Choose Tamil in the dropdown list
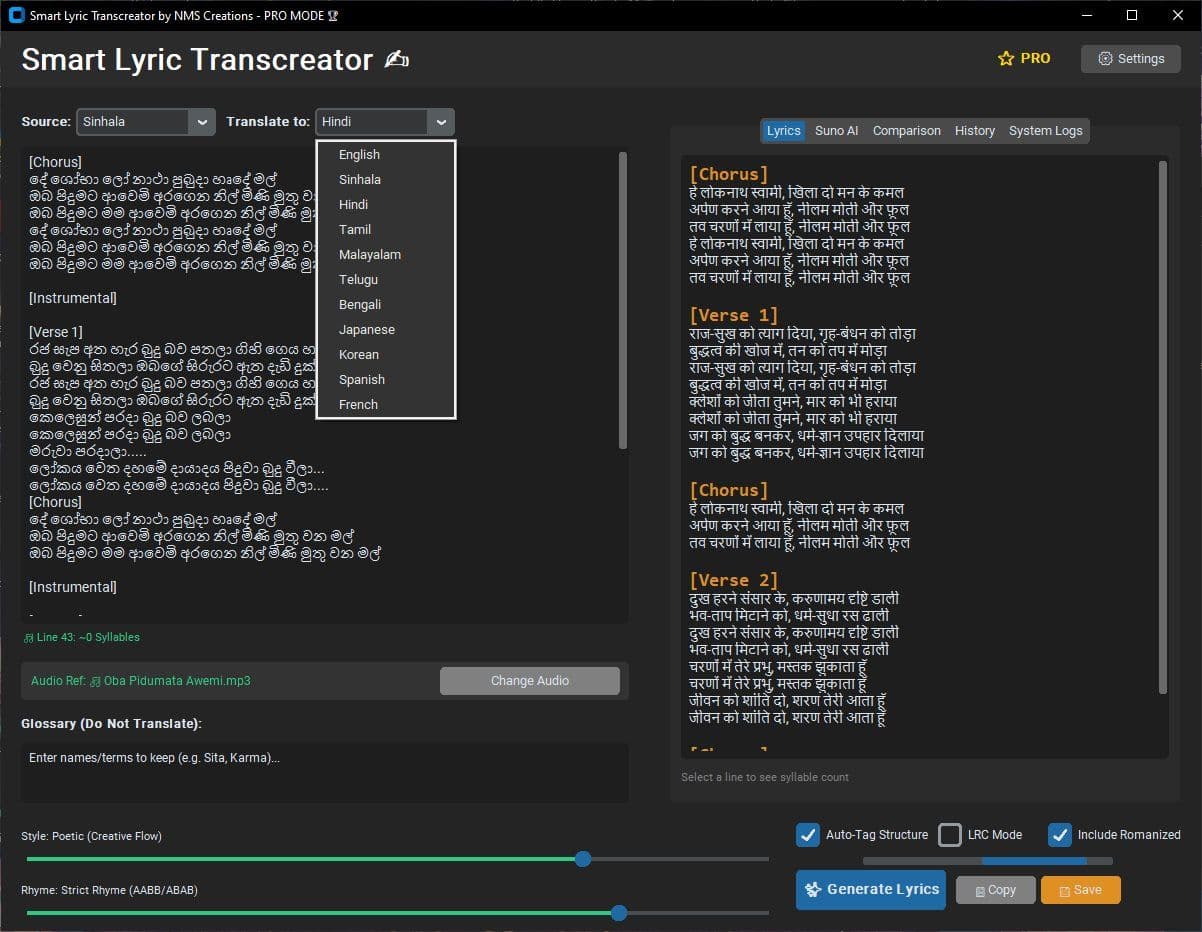The image size is (1202, 932). [386, 230]
